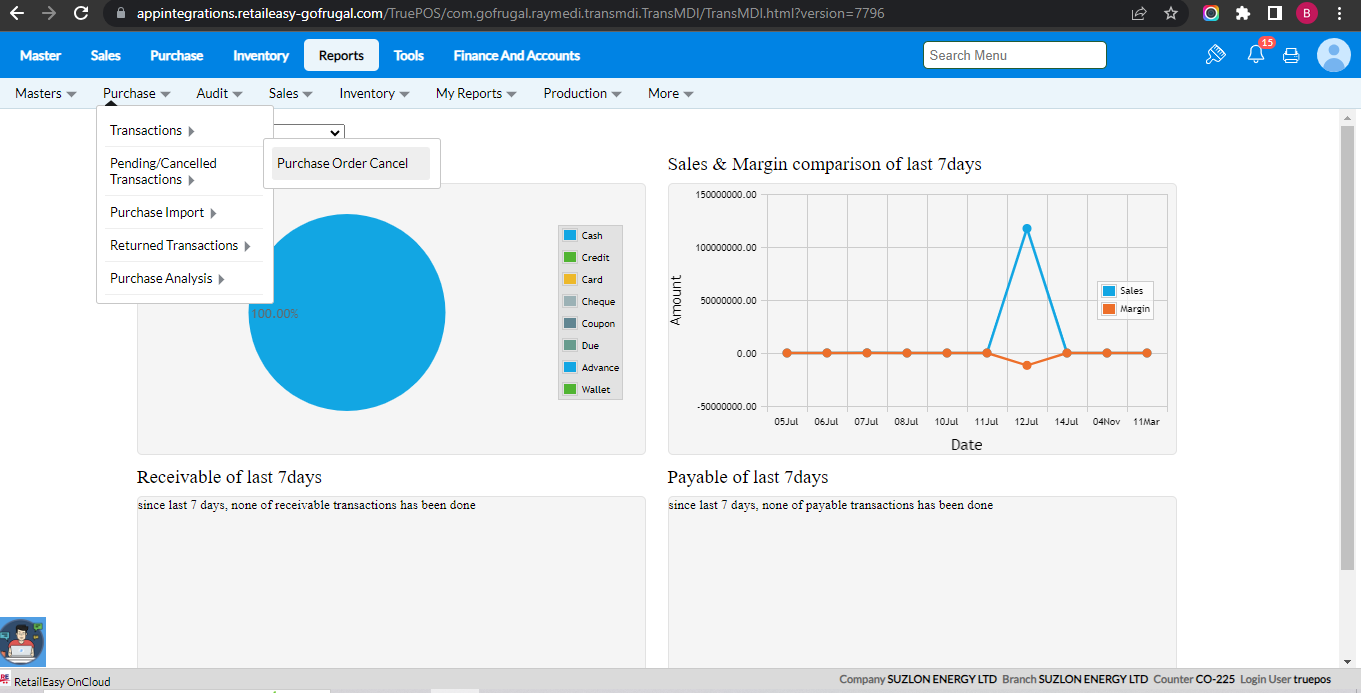This screenshot has width=1361, height=693.
Task: Bookmark page with the star icon
Action: click(x=1171, y=14)
